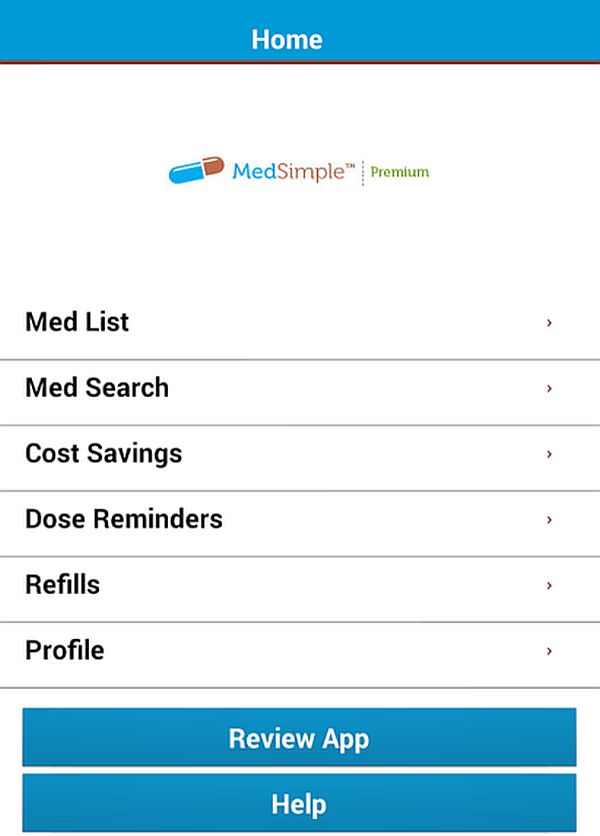Open the Profile section
This screenshot has height=836, width=600.
tap(300, 655)
